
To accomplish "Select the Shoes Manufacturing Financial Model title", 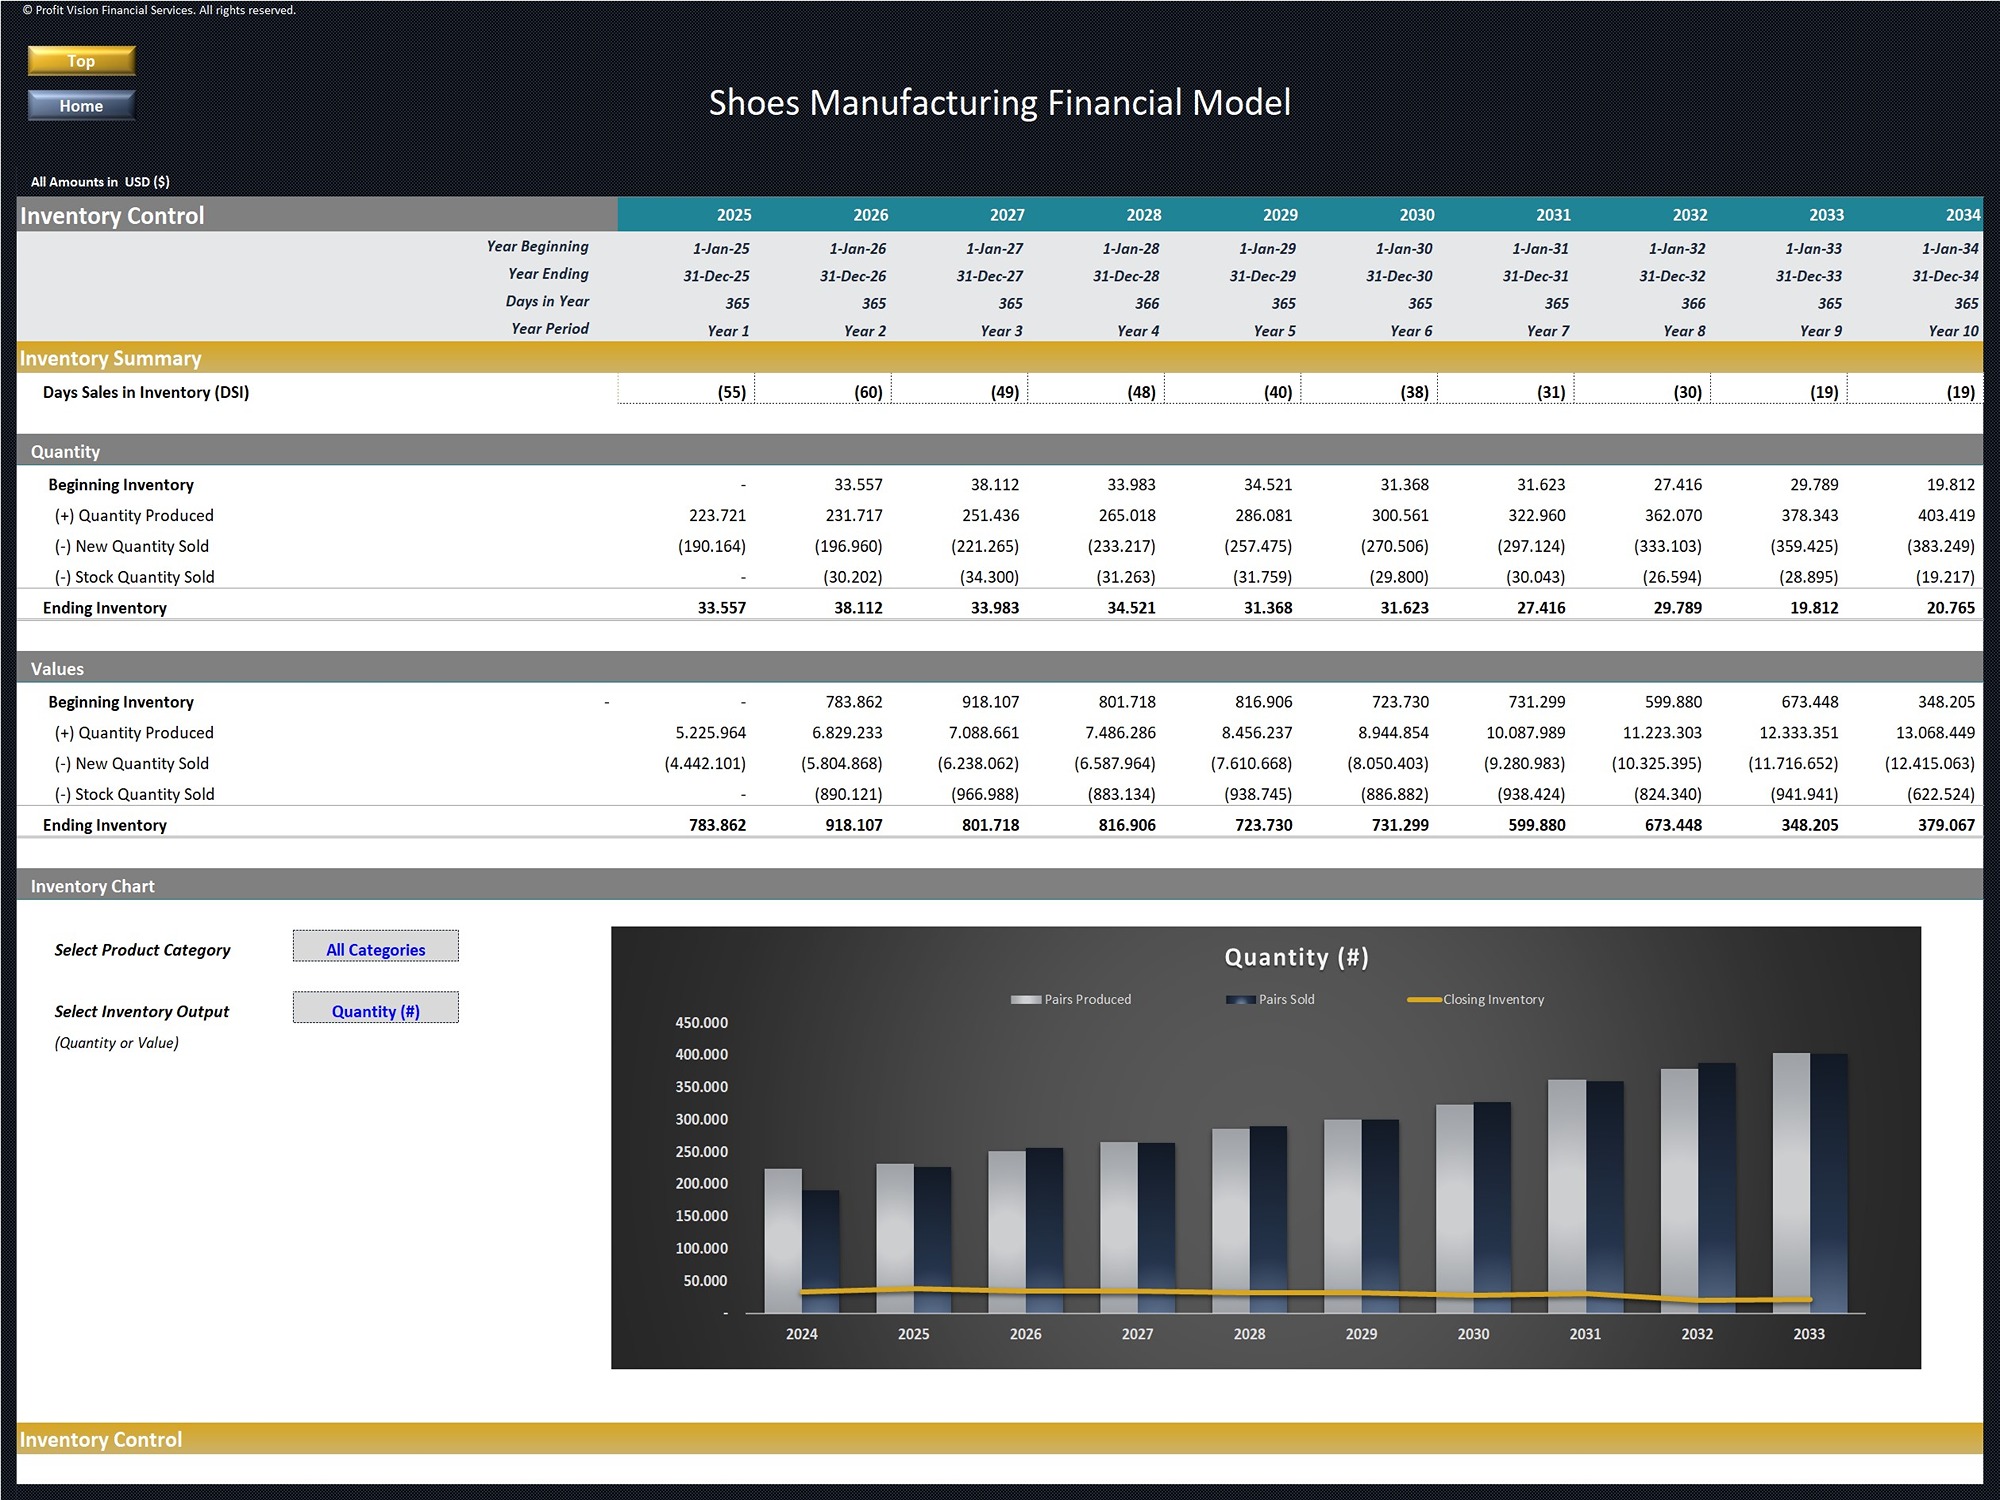I will pyautogui.click(x=999, y=102).
